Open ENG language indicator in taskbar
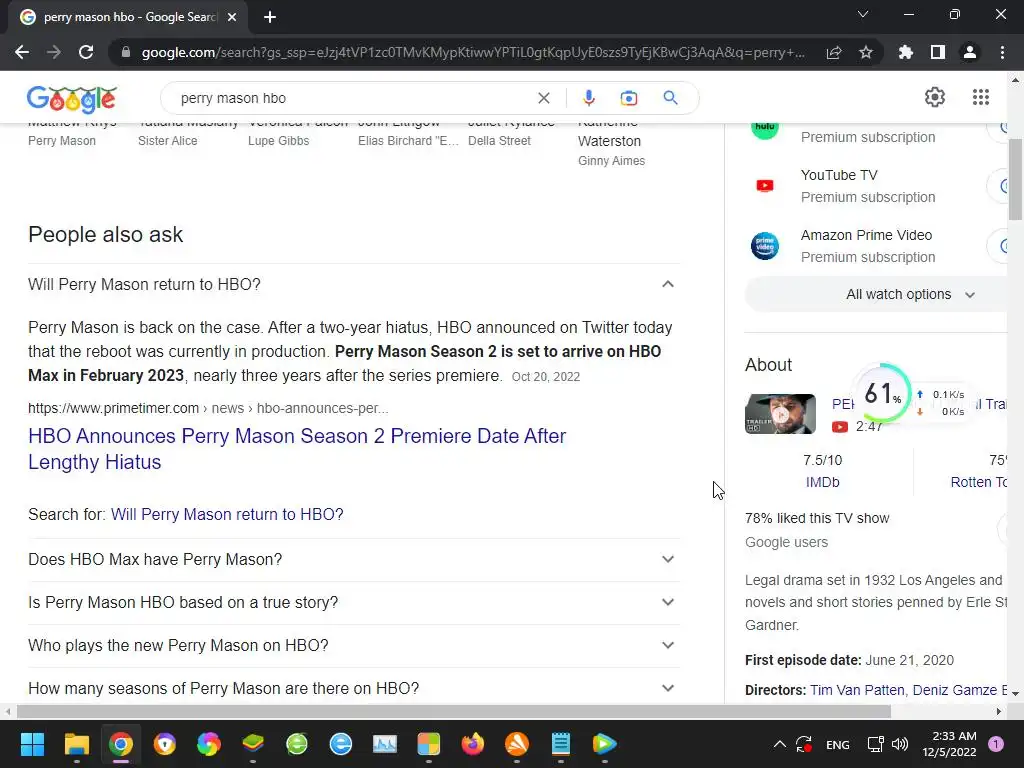 point(837,744)
